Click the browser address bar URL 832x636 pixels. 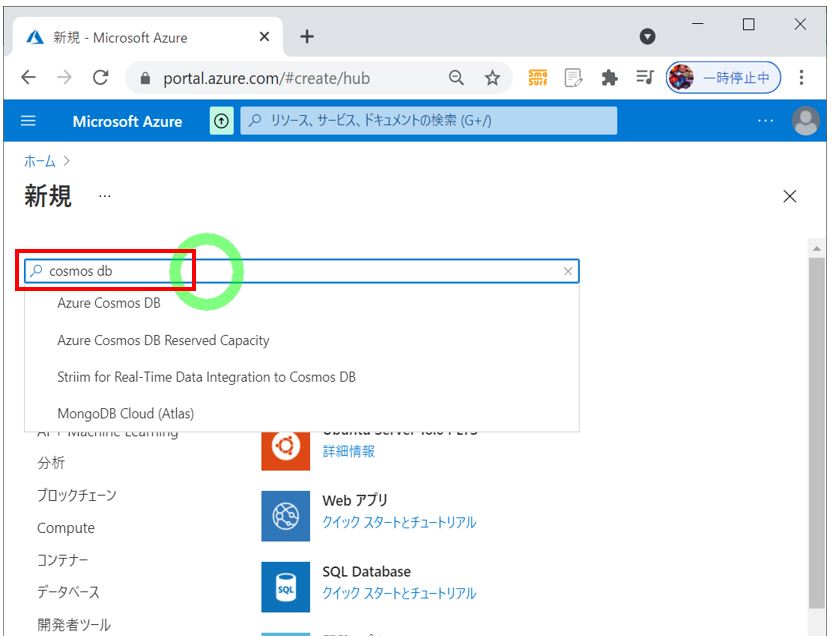[x=266, y=79]
